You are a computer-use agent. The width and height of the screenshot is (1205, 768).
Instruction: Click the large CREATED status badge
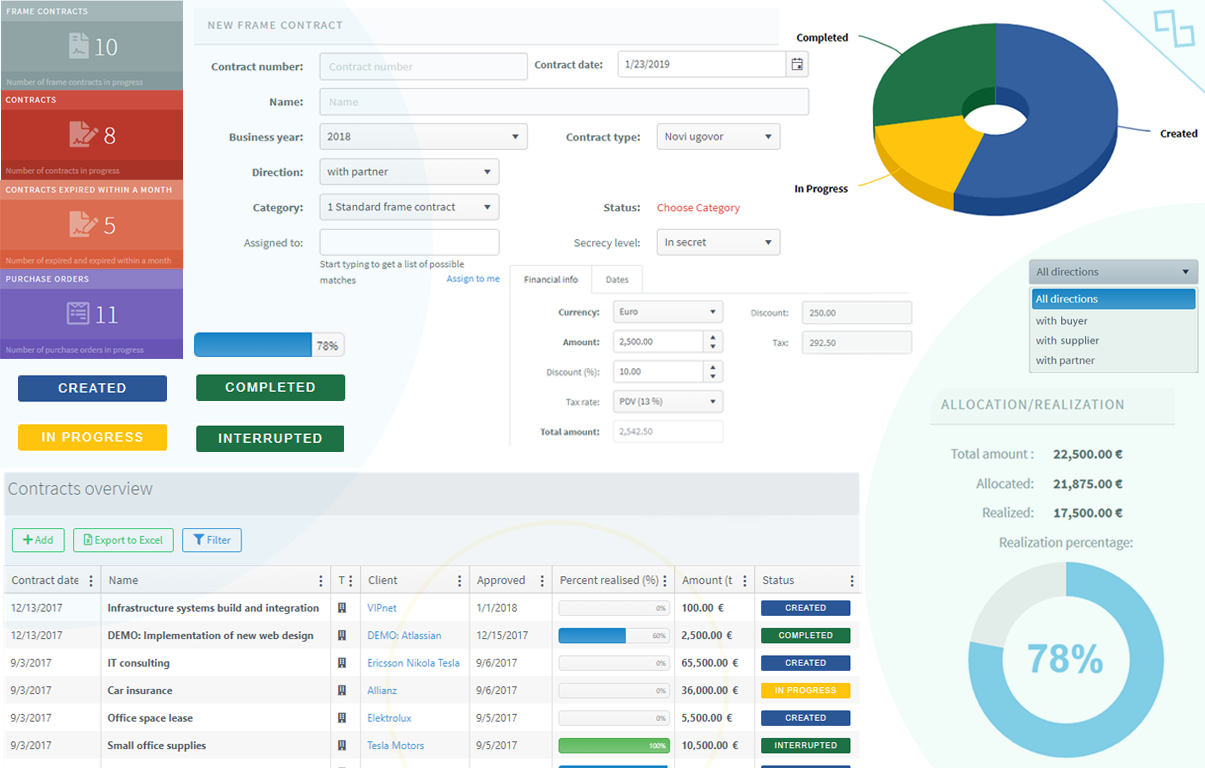pyautogui.click(x=92, y=388)
